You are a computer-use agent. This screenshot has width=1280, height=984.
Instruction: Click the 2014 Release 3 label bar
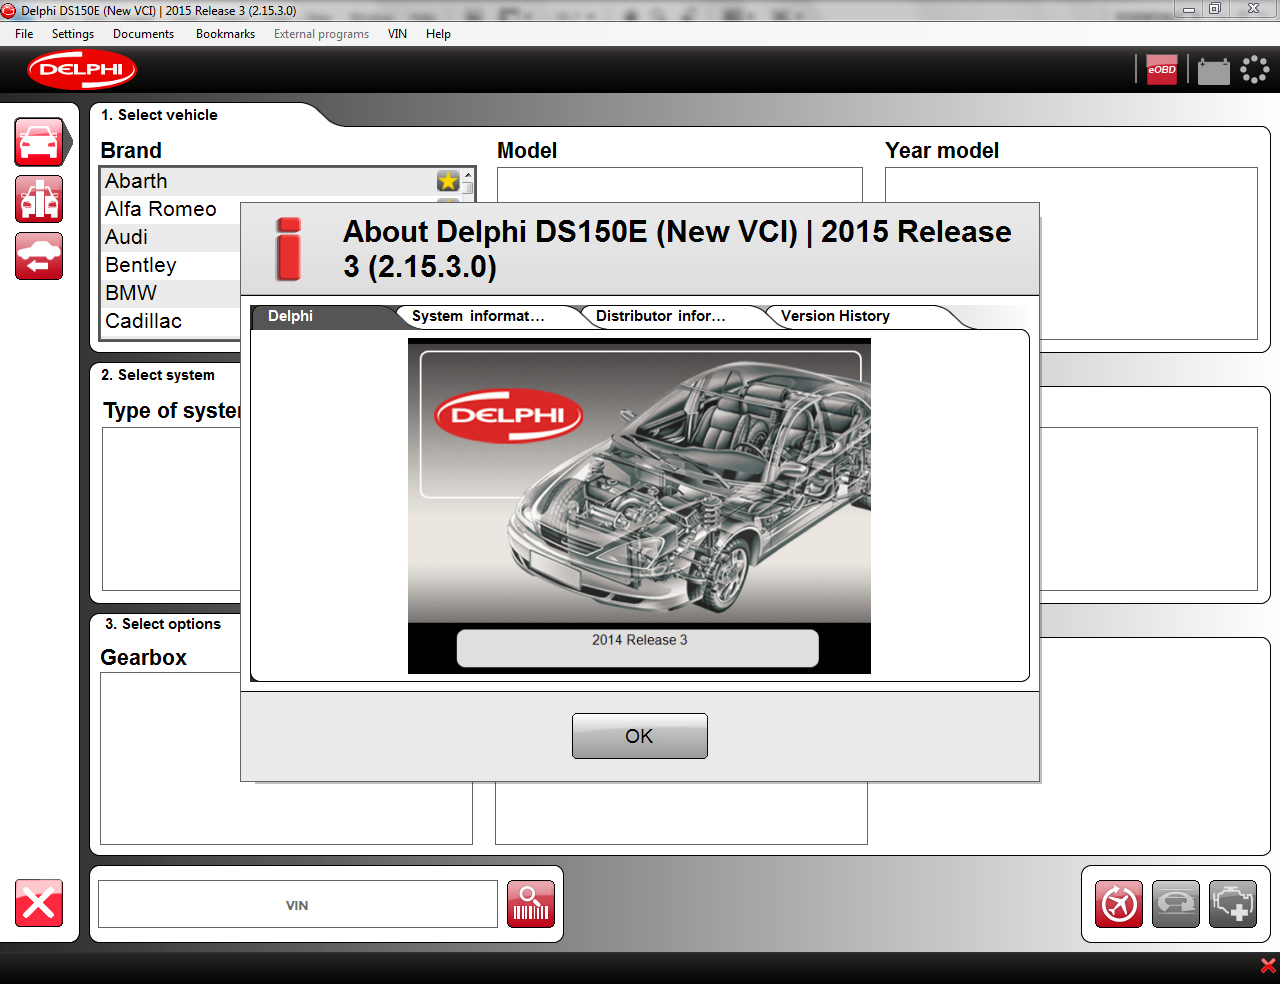tap(638, 647)
